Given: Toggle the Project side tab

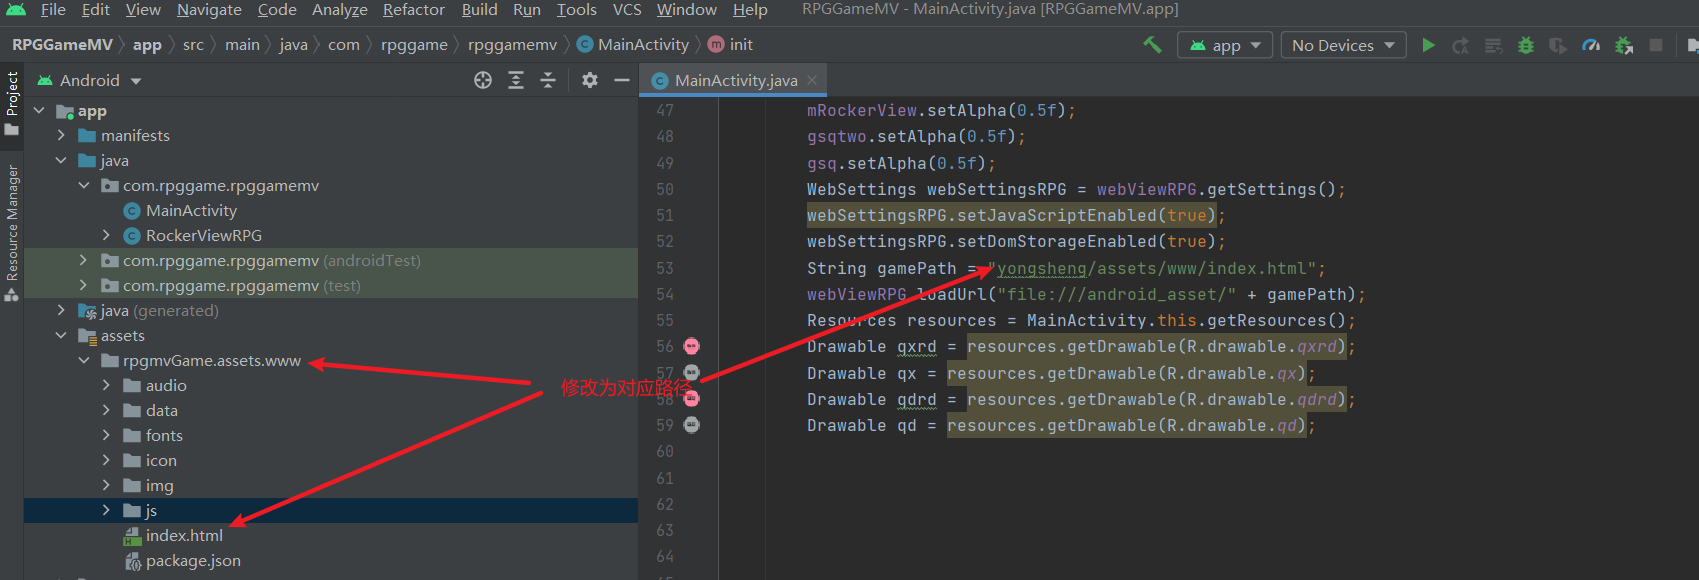Looking at the screenshot, I should point(12,103).
